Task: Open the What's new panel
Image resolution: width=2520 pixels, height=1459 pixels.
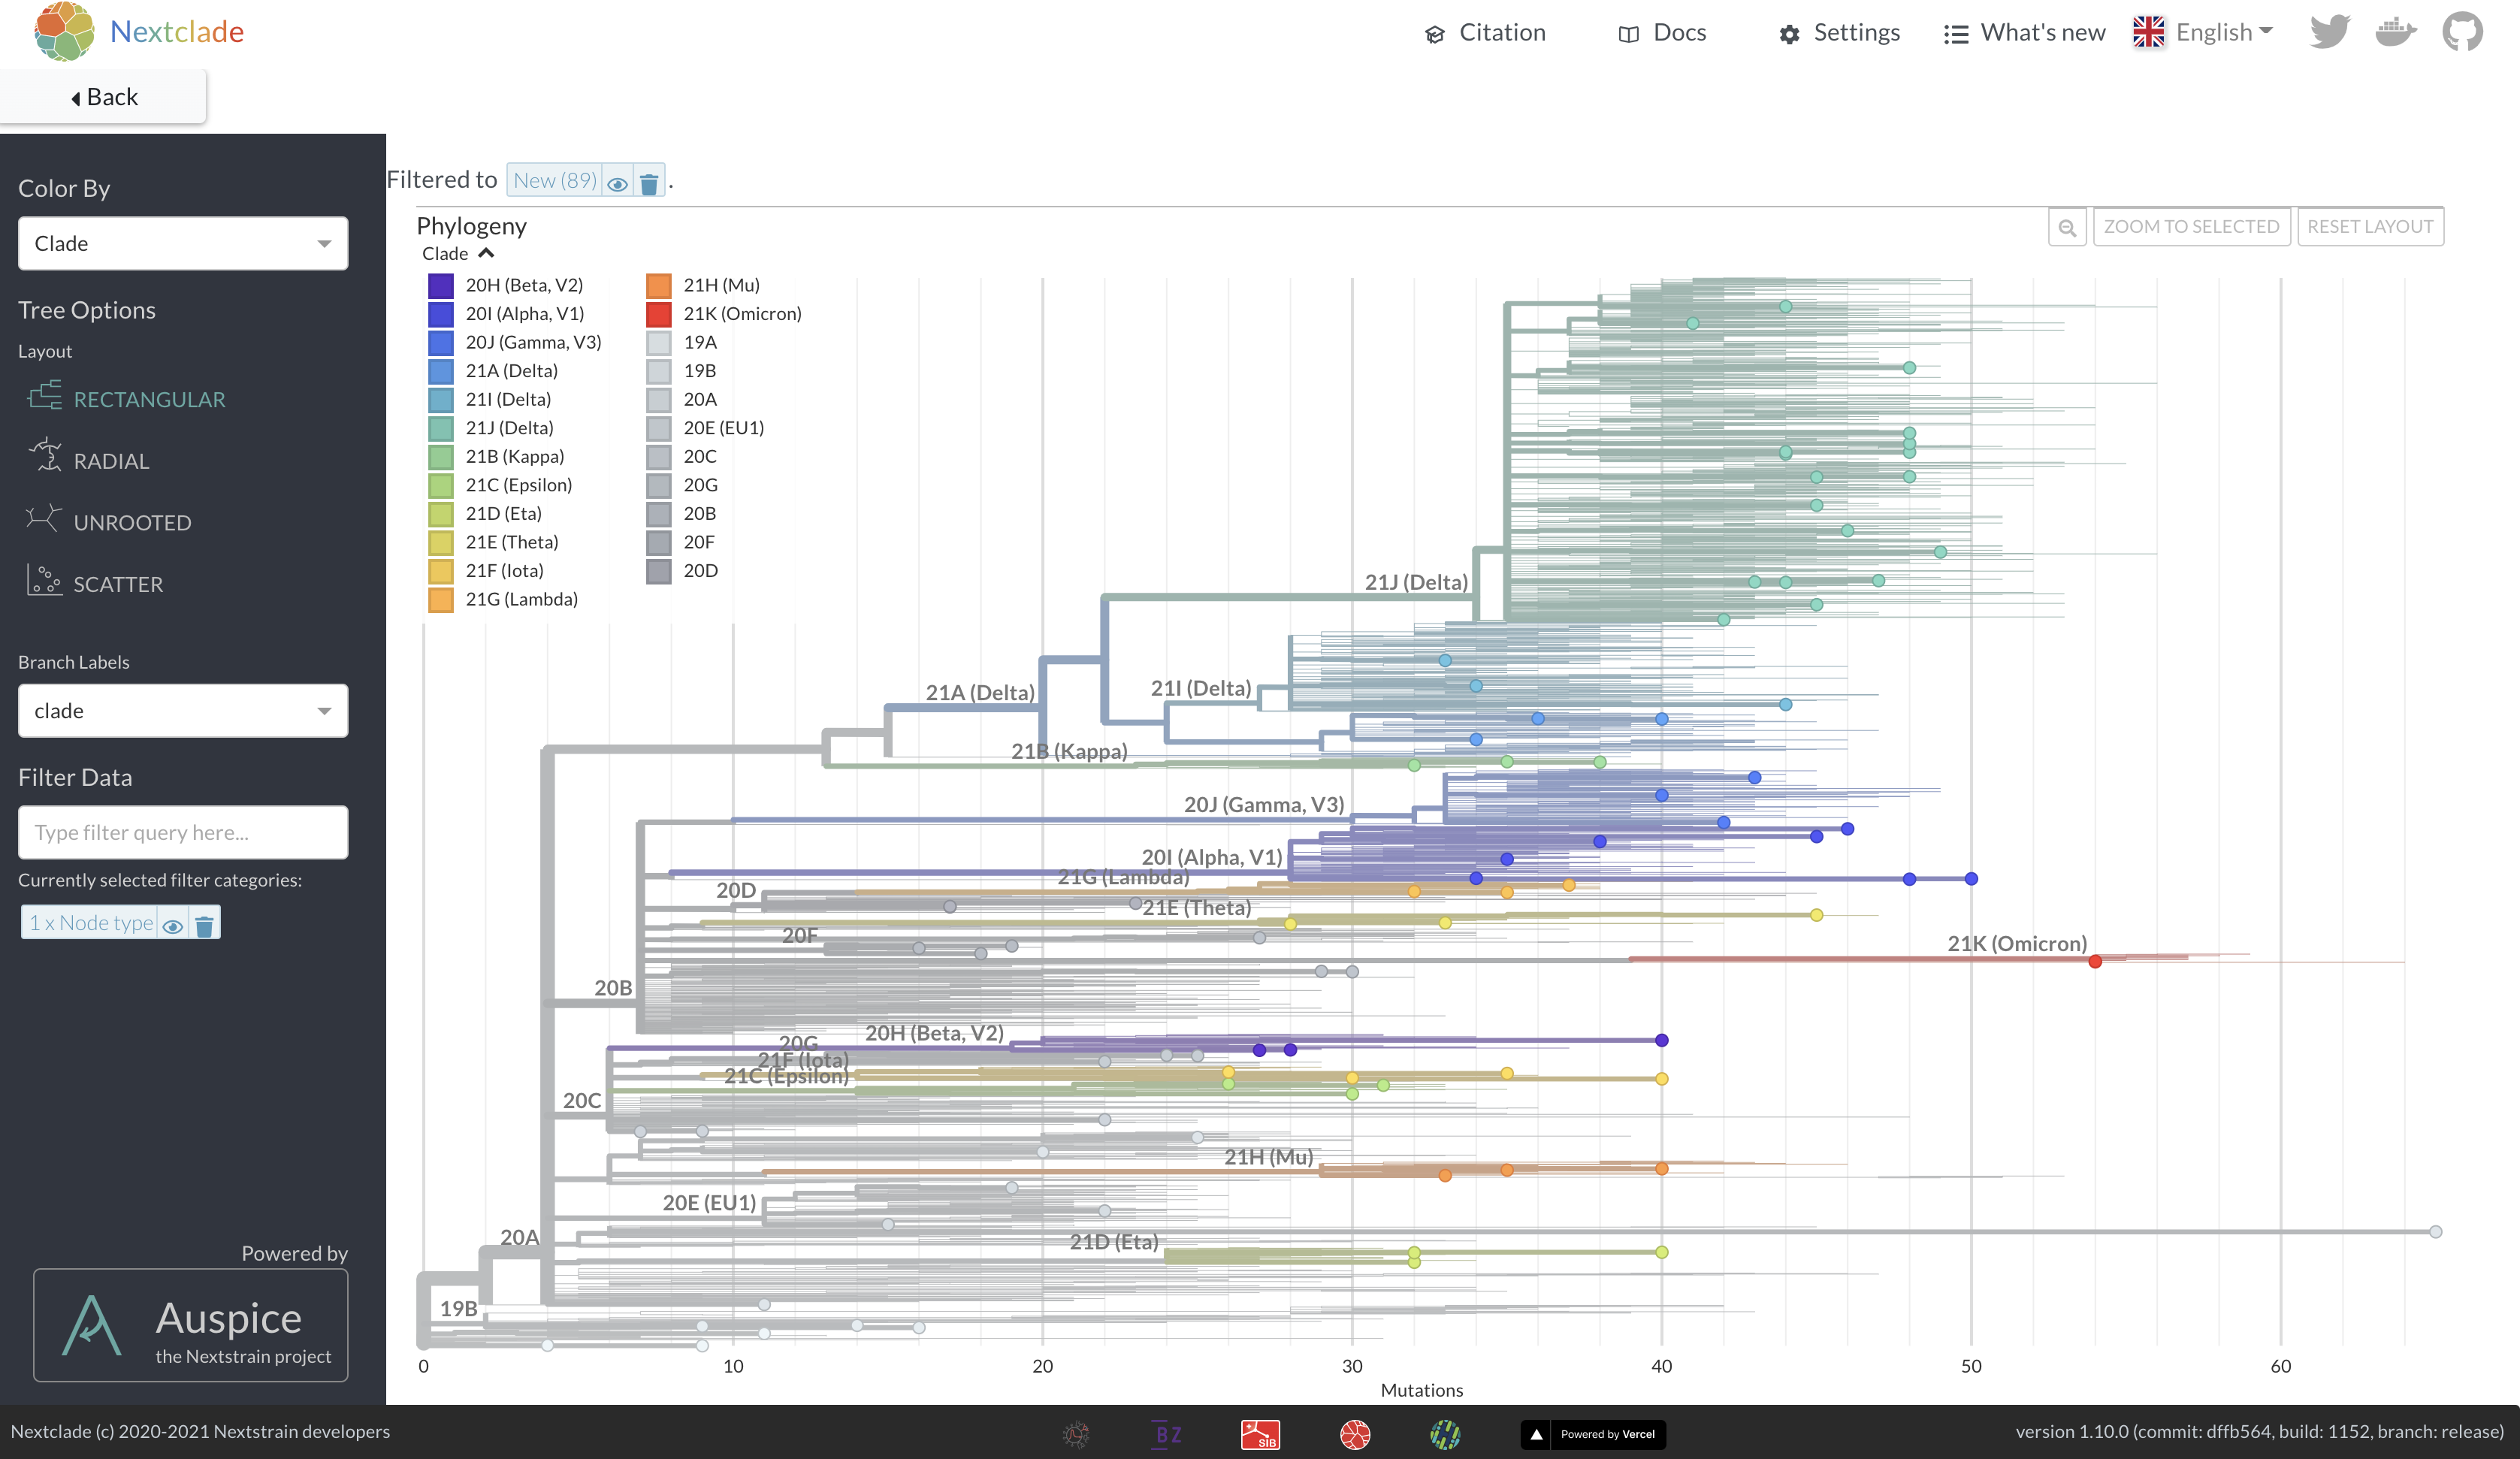Action: (2022, 31)
